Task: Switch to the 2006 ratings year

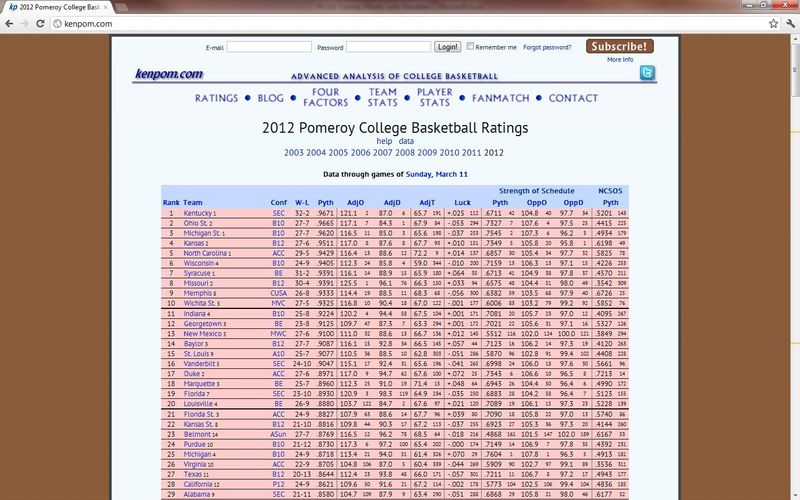Action: tap(360, 153)
